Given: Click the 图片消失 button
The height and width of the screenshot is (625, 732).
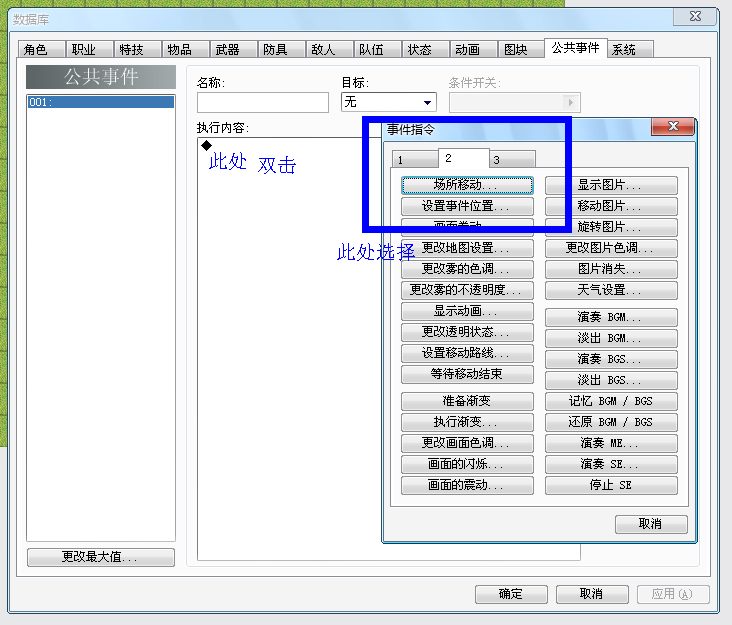Looking at the screenshot, I should coord(611,269).
